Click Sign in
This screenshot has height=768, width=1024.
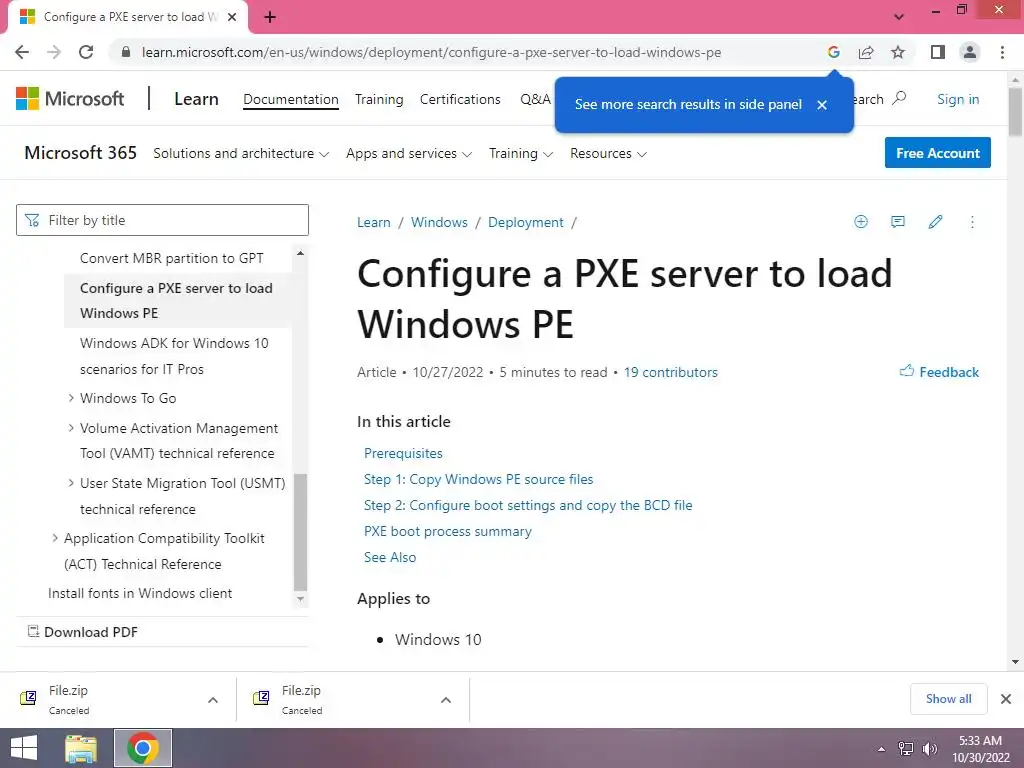point(958,99)
